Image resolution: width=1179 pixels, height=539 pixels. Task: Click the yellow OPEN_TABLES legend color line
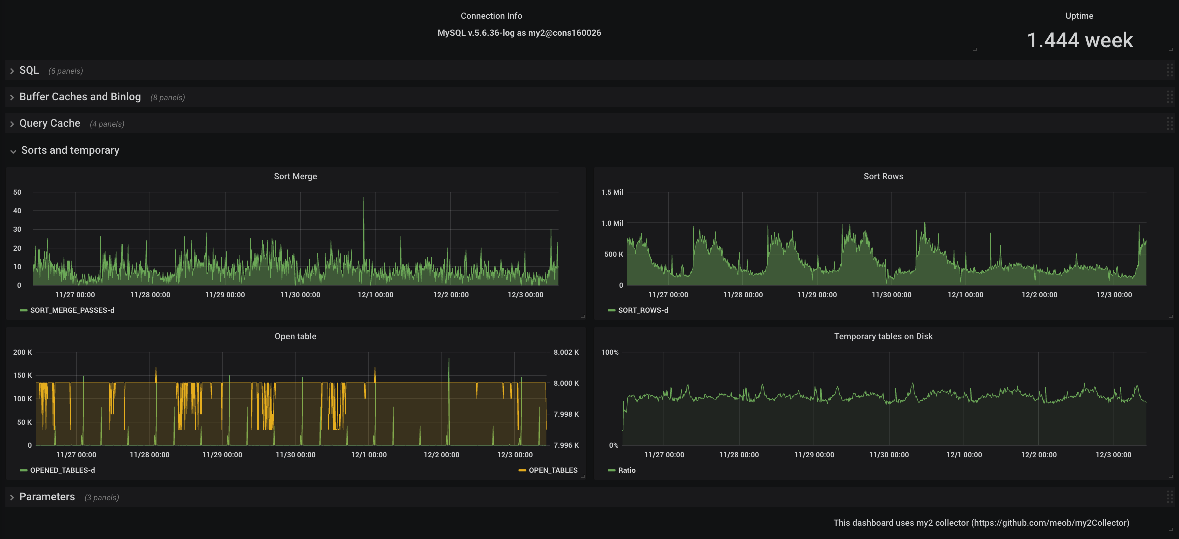(x=523, y=470)
